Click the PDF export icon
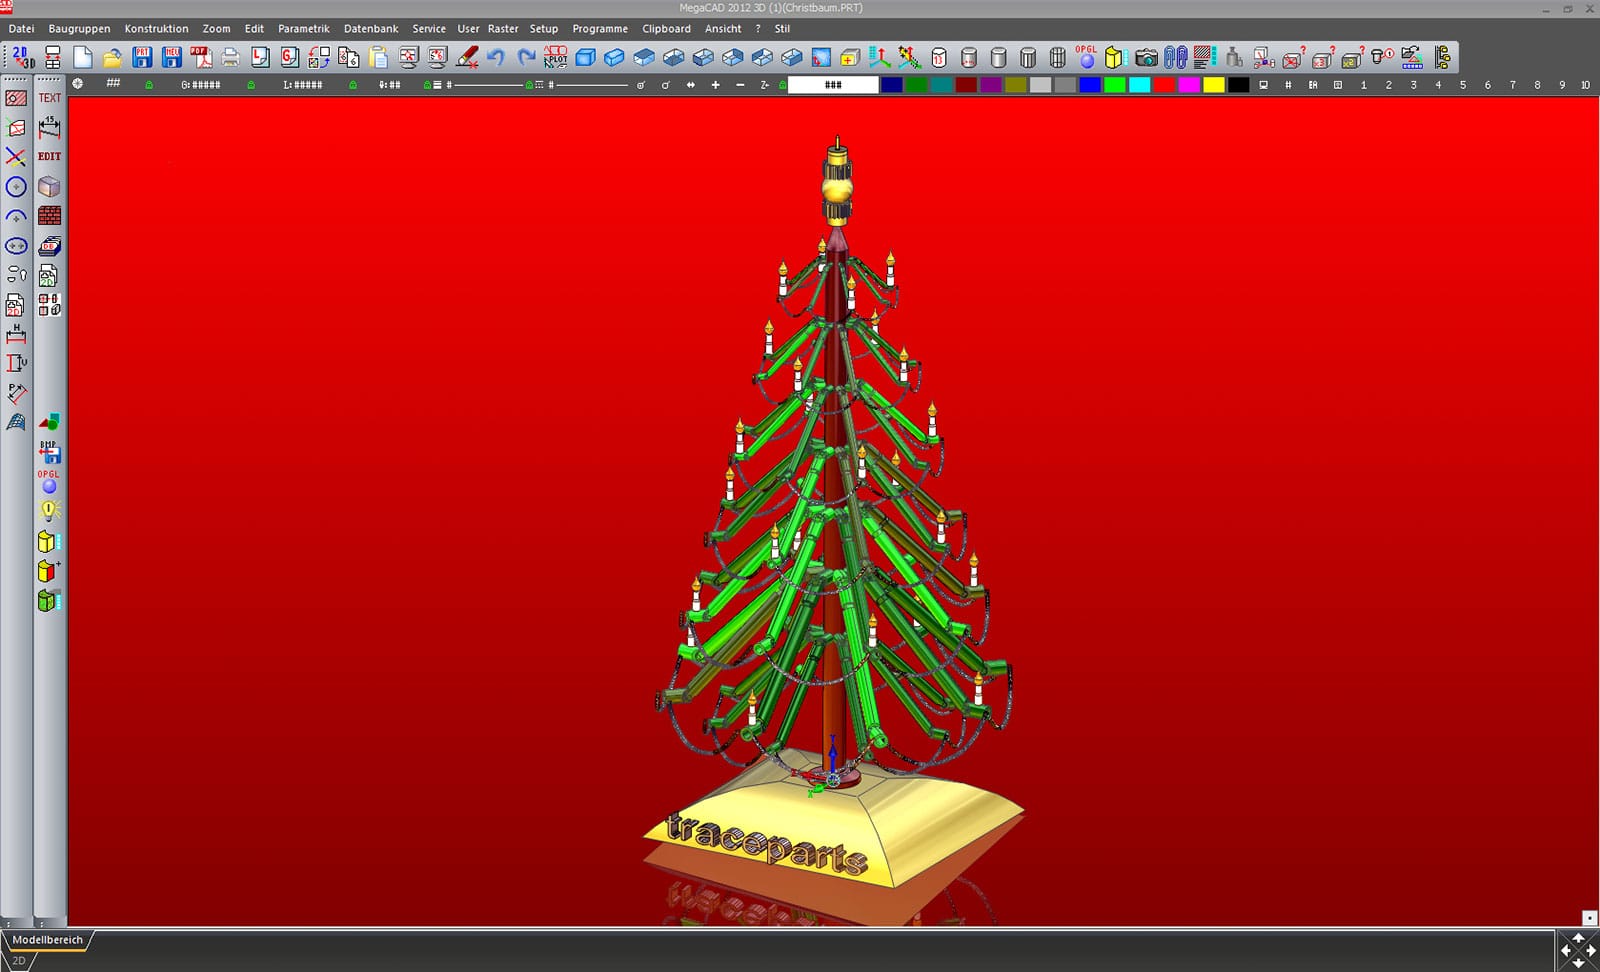Viewport: 1600px width, 972px height. [x=201, y=57]
